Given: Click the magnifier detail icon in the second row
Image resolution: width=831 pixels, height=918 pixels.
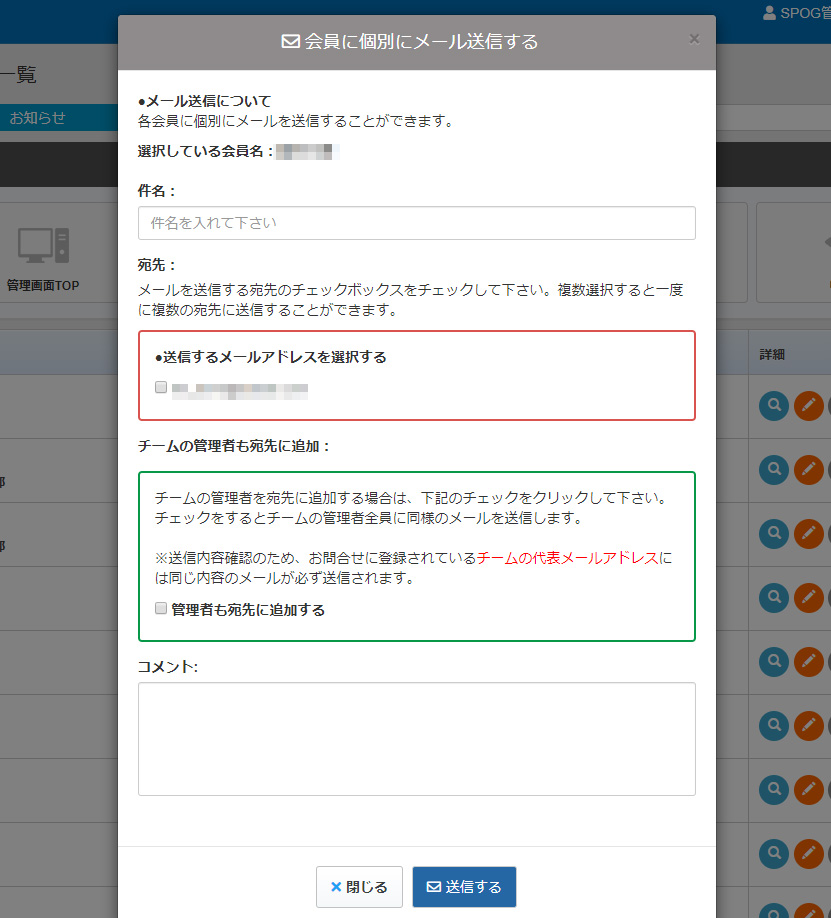Looking at the screenshot, I should (773, 470).
